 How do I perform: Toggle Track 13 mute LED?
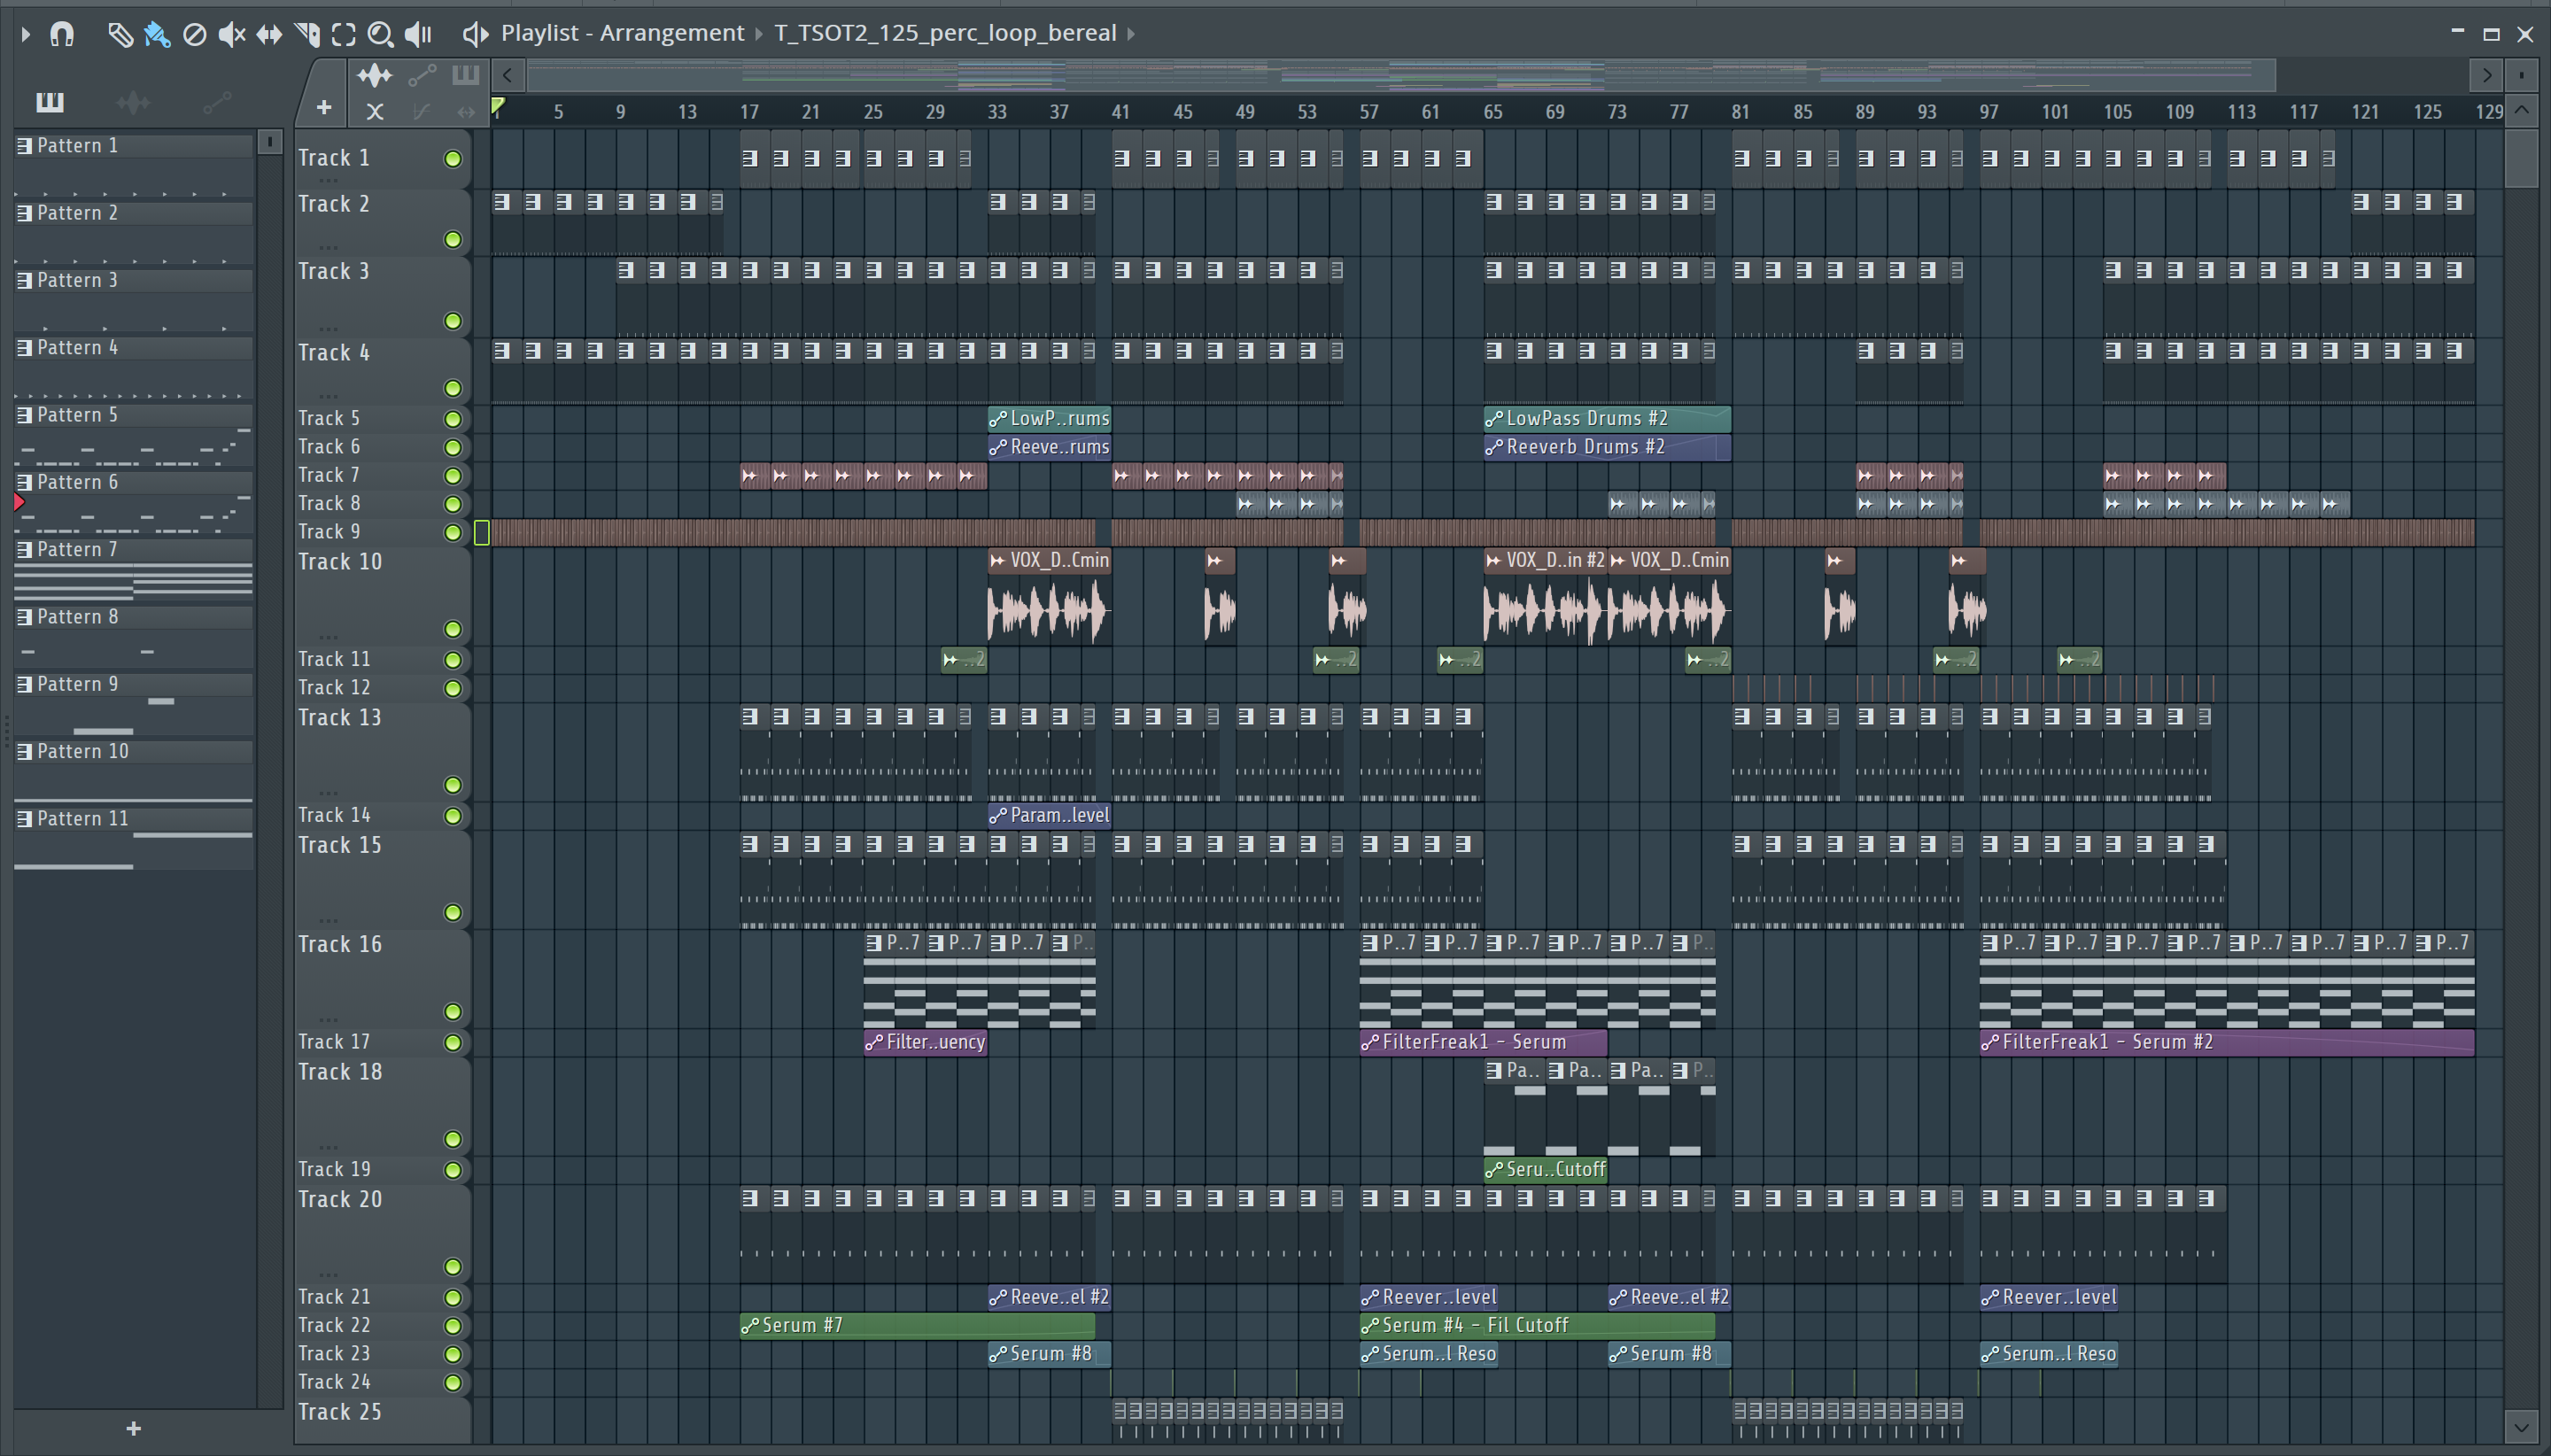point(453,785)
